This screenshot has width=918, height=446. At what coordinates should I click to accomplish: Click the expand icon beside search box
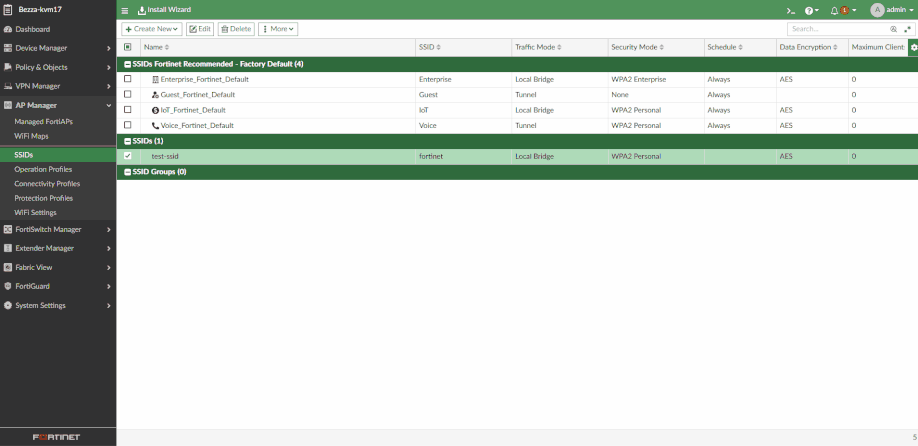(907, 29)
